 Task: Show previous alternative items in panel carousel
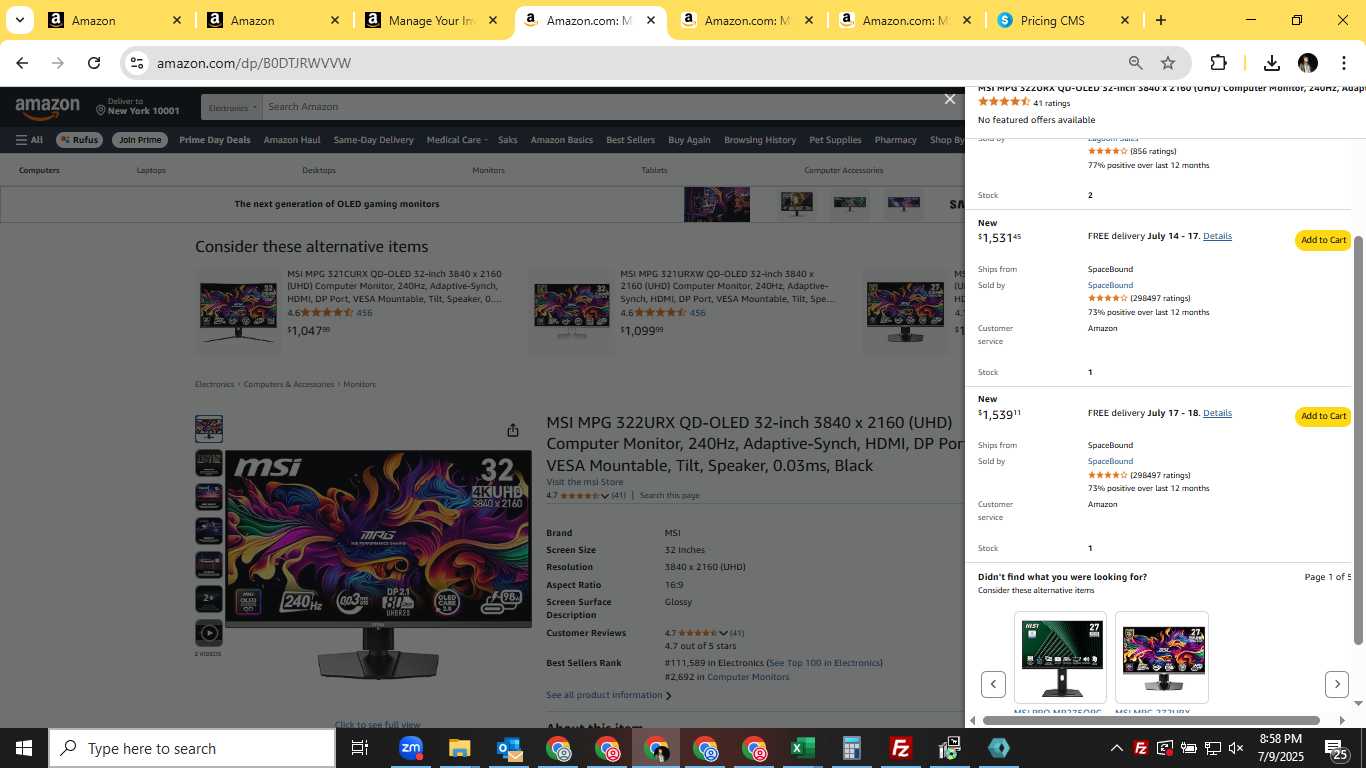[x=993, y=684]
